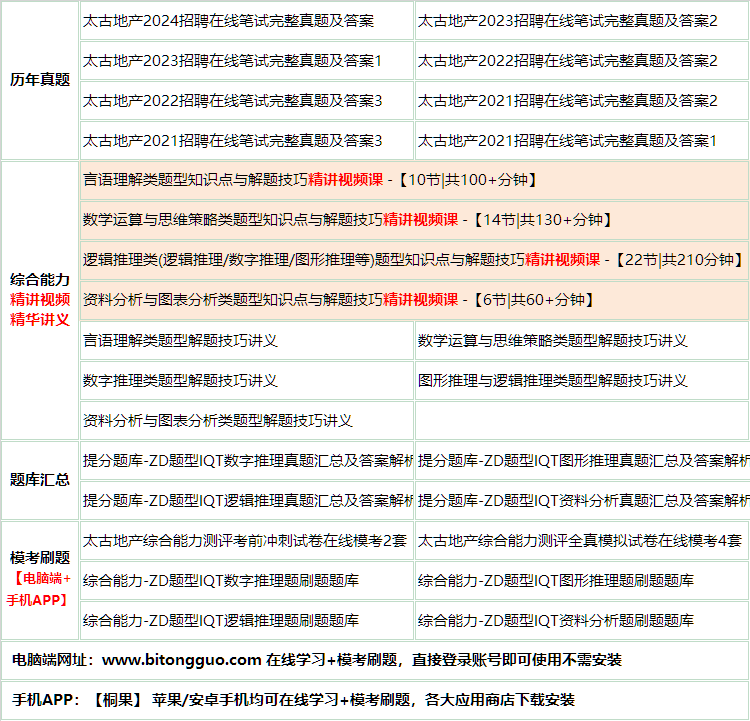This screenshot has height=721, width=750.
Task: Open 太古地产2023招聘在线笔试完整真题及答案2
Action: coord(567,21)
